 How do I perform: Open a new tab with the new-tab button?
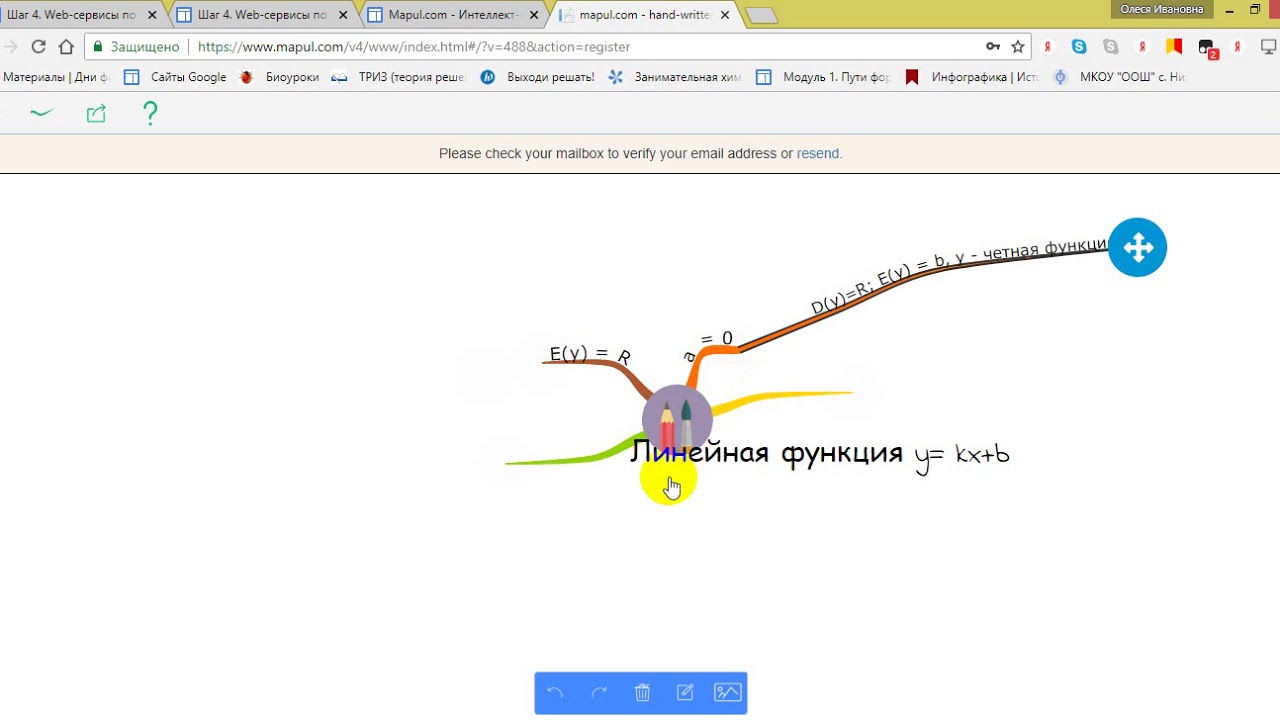click(x=761, y=15)
